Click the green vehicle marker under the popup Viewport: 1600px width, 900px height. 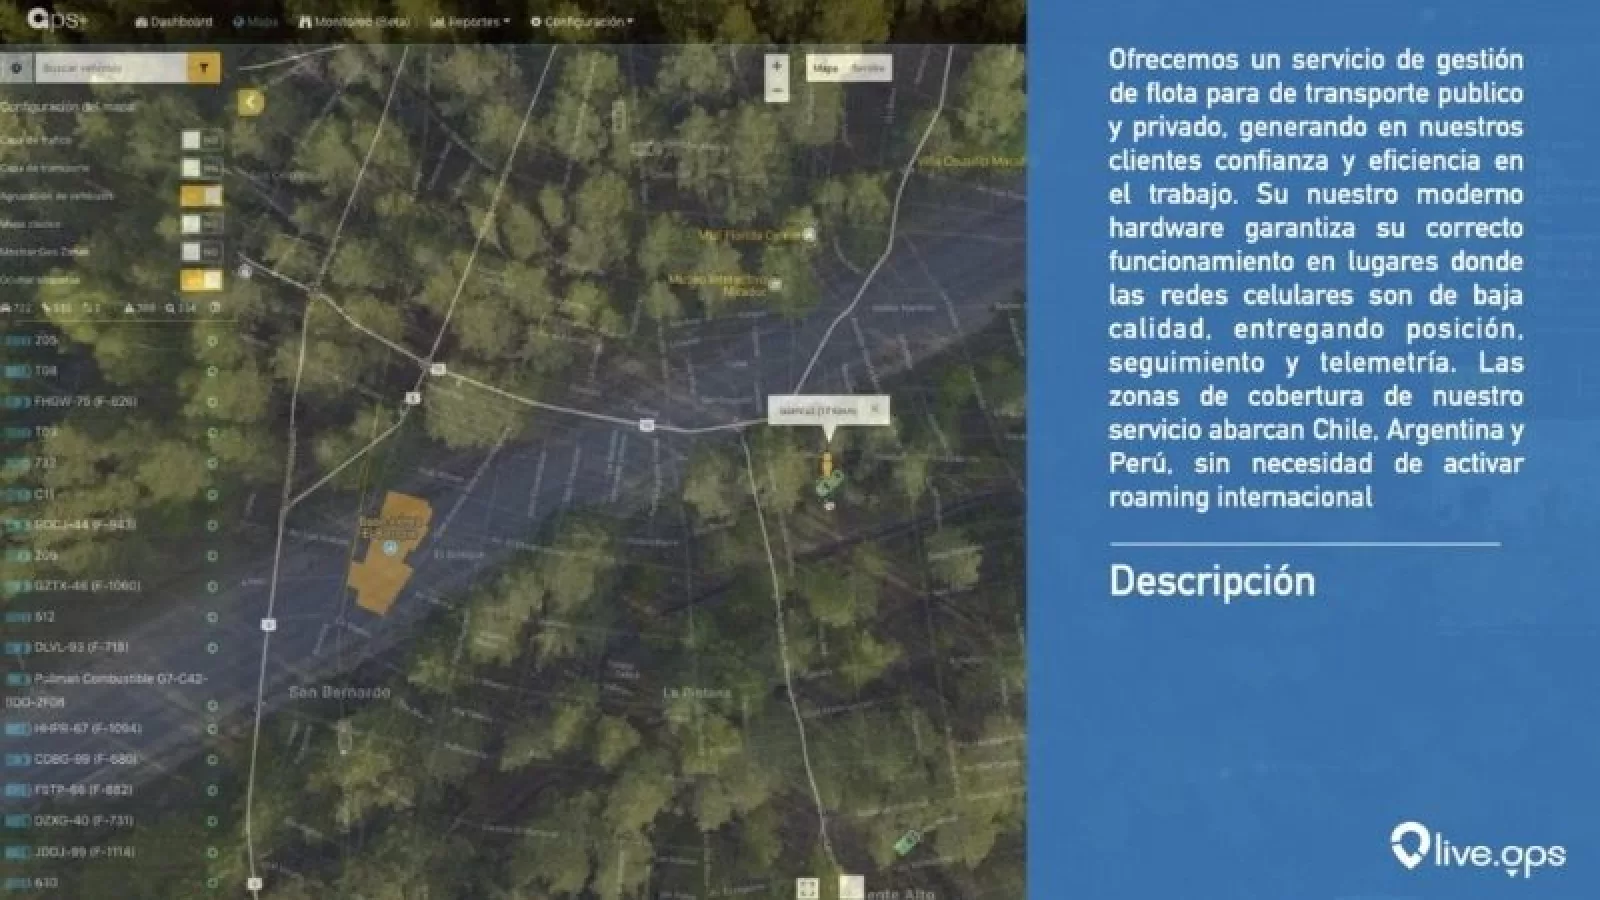(828, 485)
